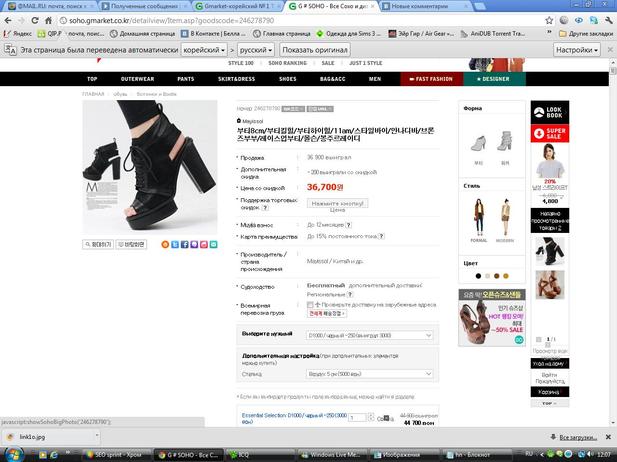Select the ankle boot shape icon
This screenshot has width=617, height=462.
pyautogui.click(x=478, y=144)
